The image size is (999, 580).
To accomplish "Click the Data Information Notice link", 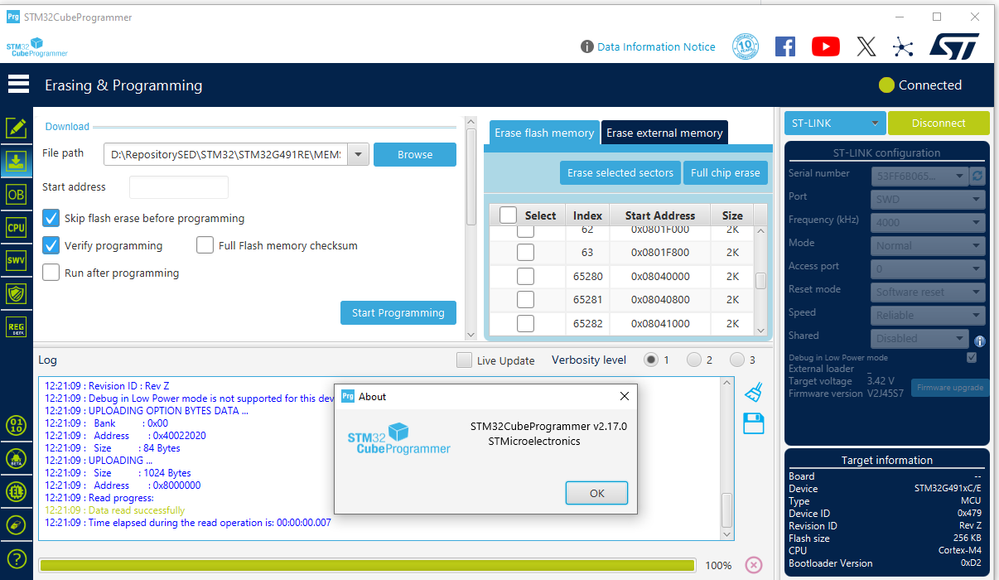I will coord(656,47).
